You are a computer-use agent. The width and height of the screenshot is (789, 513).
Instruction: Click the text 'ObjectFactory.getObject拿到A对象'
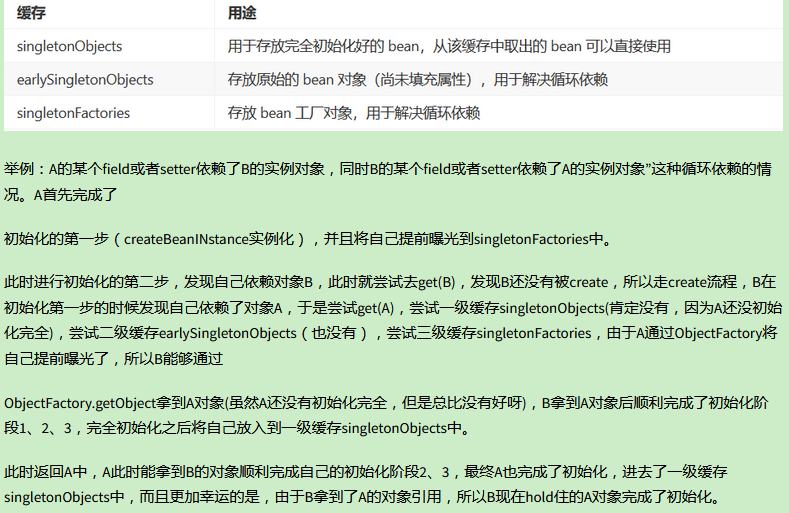click(114, 403)
